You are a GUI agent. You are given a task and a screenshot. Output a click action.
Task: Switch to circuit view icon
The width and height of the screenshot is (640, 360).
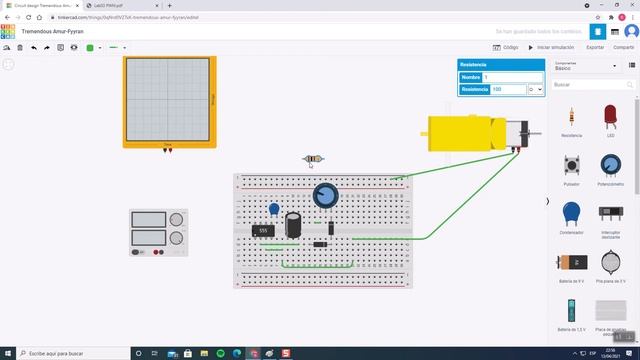click(x=598, y=32)
